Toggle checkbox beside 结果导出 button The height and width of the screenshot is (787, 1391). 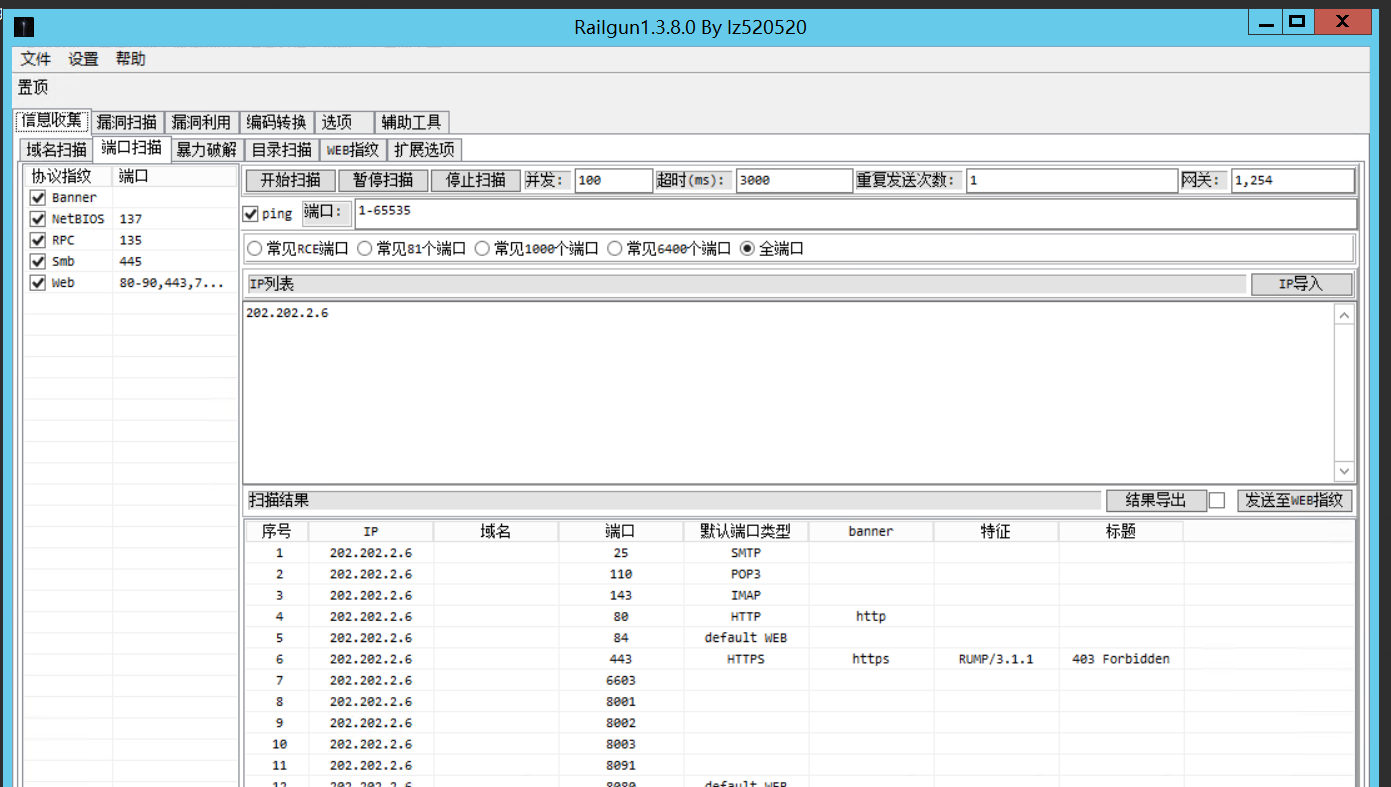[x=1217, y=500]
